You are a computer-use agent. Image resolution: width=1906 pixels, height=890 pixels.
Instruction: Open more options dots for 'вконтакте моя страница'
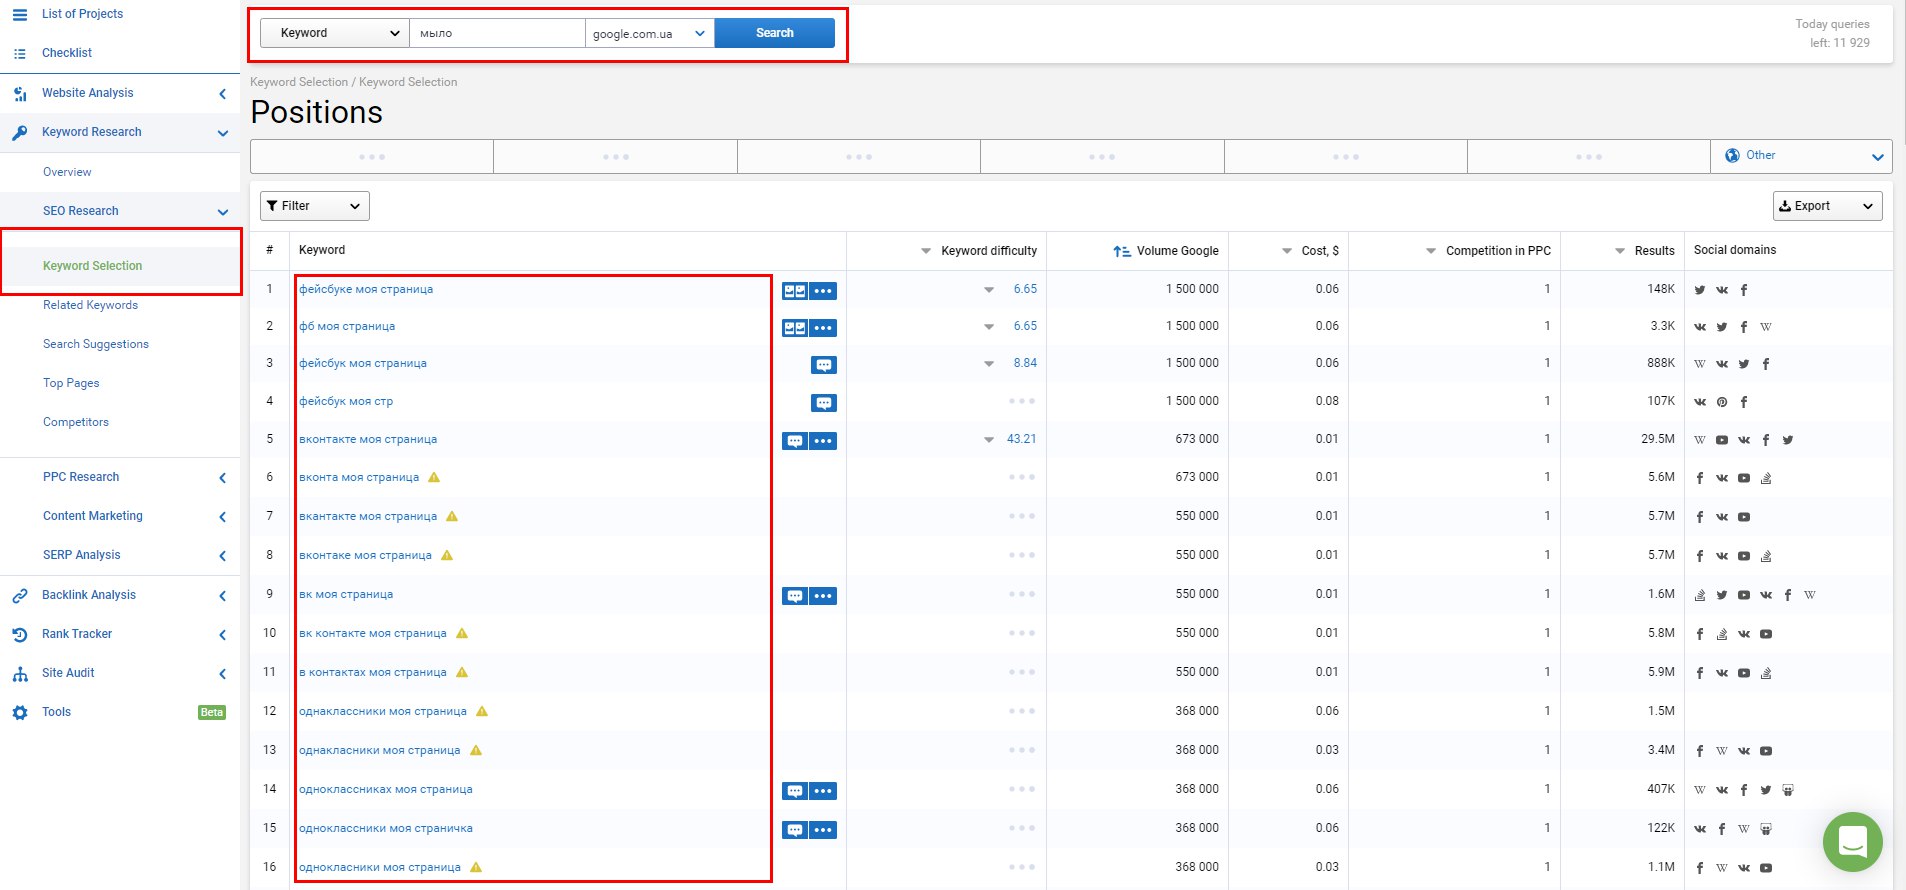point(823,441)
